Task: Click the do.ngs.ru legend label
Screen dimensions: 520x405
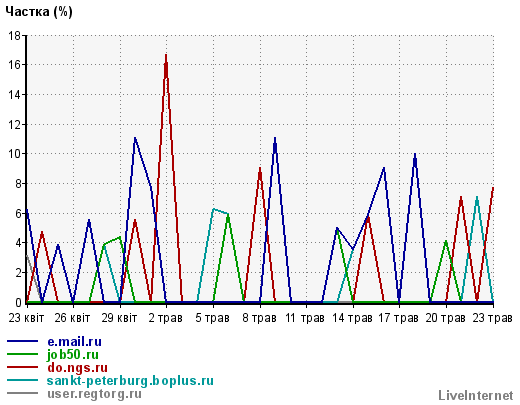Action: click(x=77, y=368)
